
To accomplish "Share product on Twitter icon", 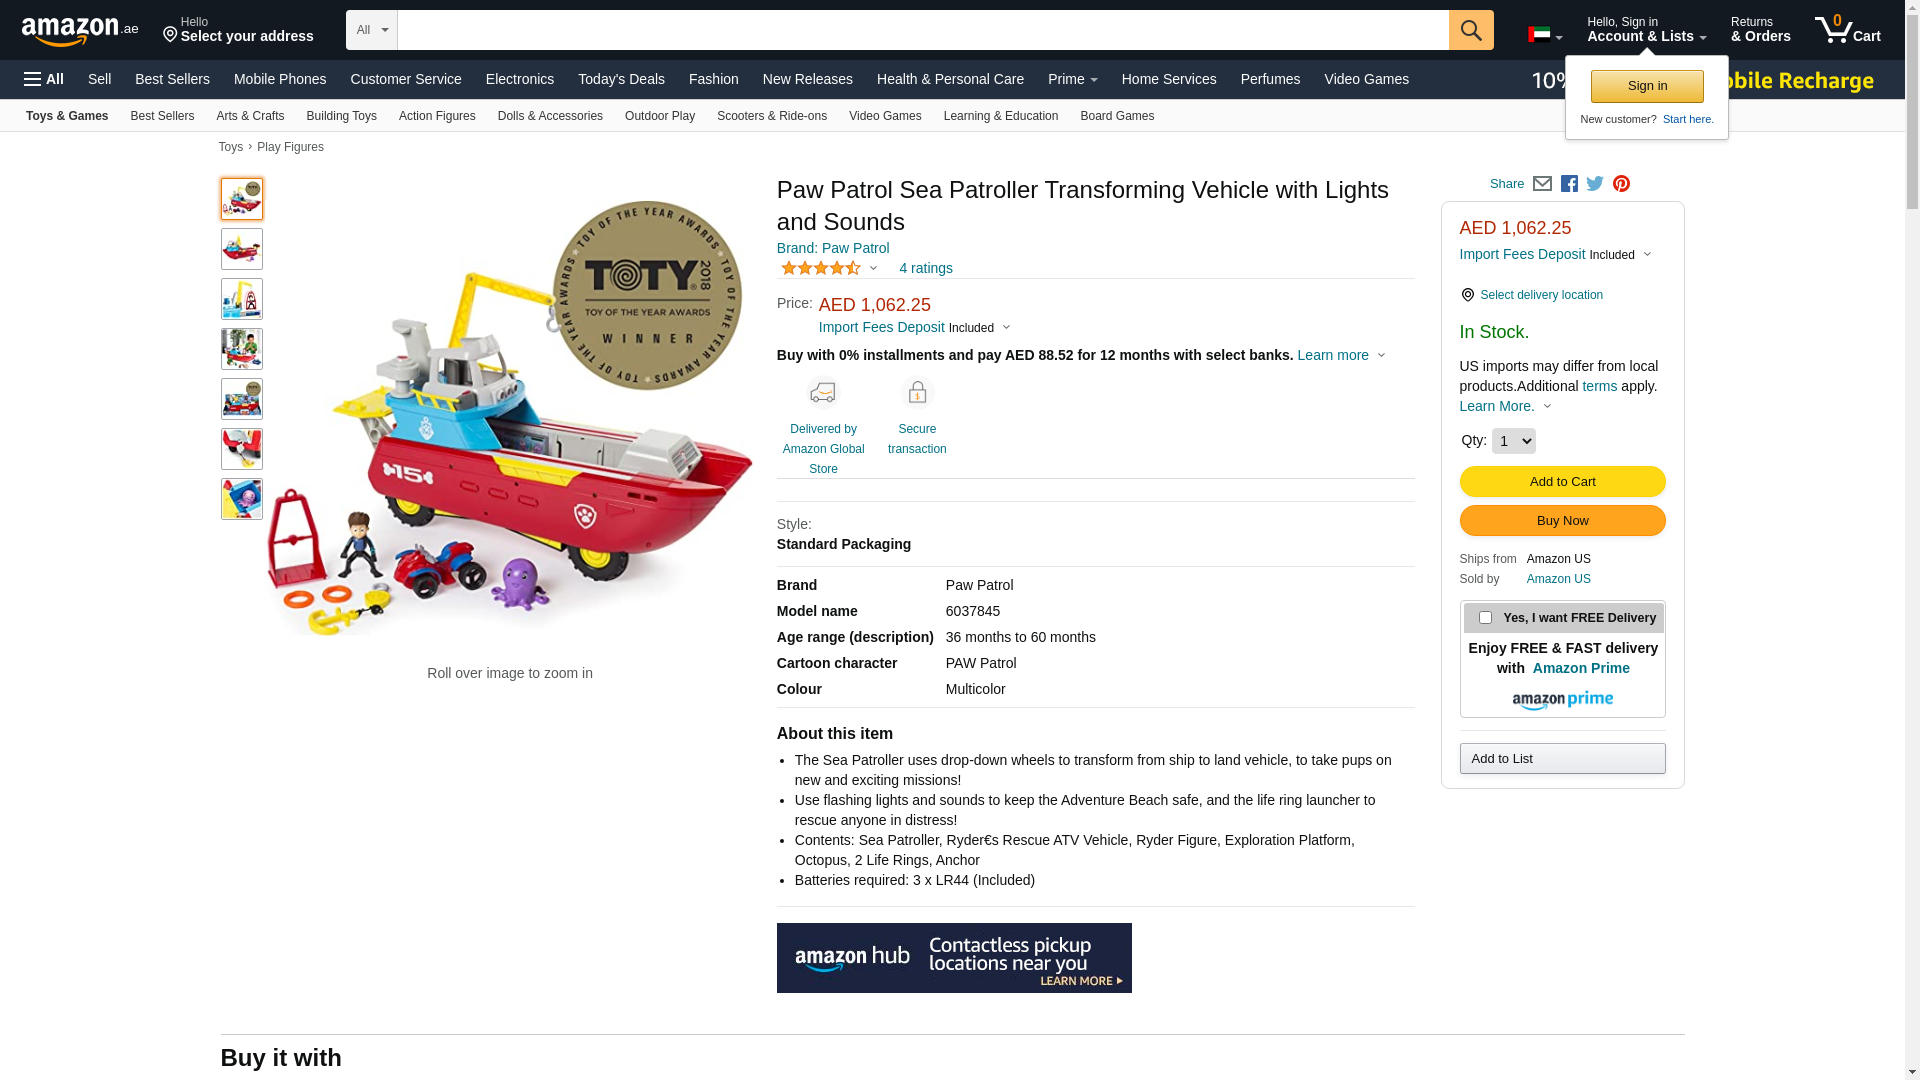I will pyautogui.click(x=1595, y=184).
